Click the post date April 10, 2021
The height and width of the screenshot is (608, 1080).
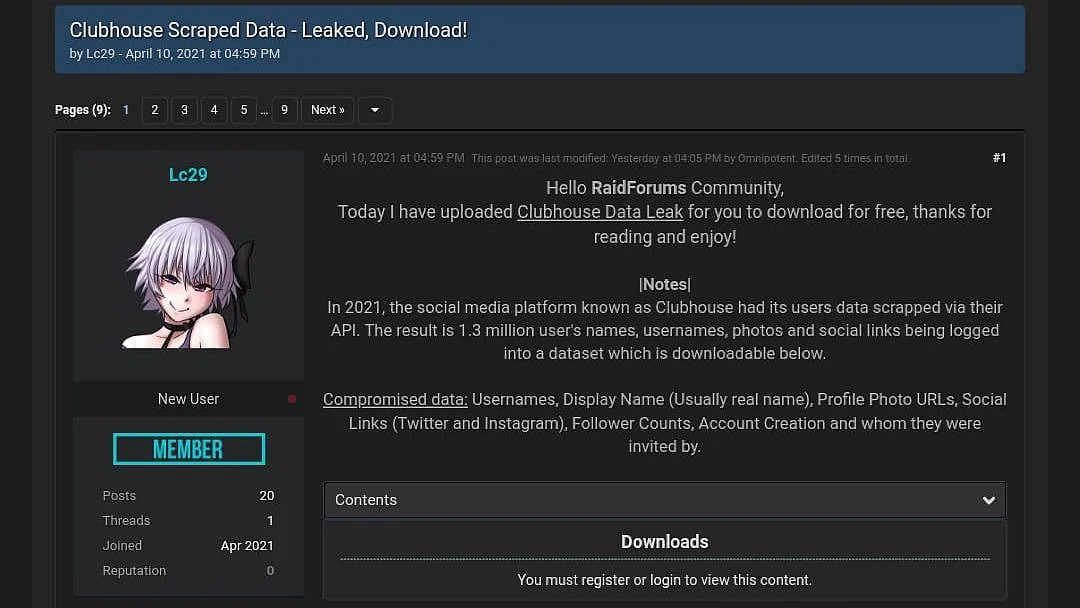(393, 158)
